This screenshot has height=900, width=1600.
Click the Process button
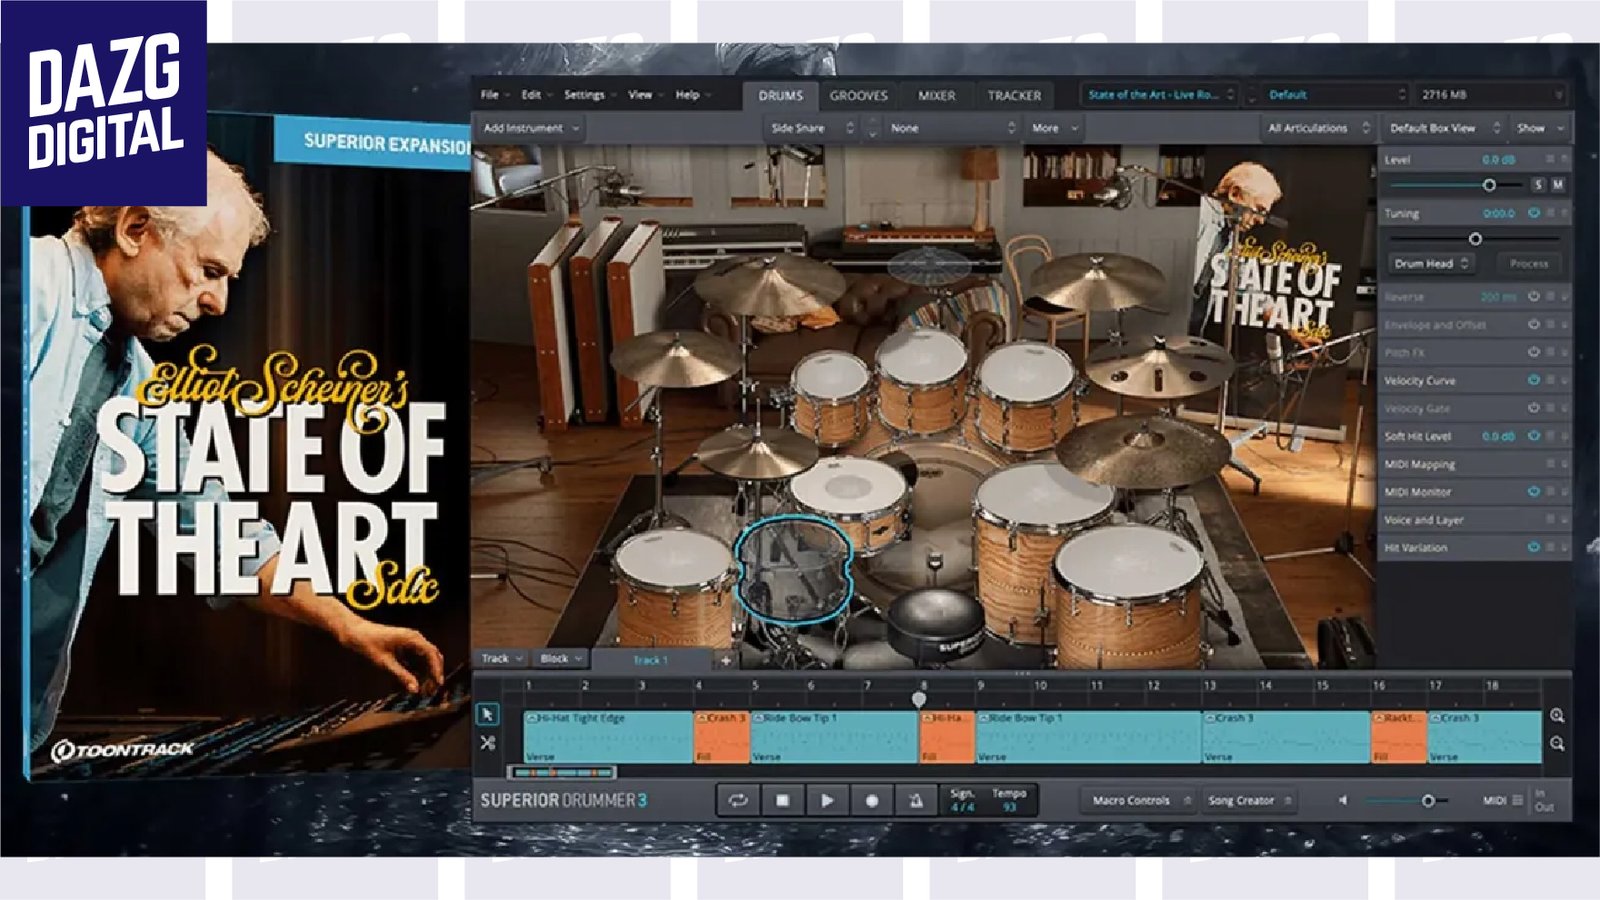[1529, 263]
